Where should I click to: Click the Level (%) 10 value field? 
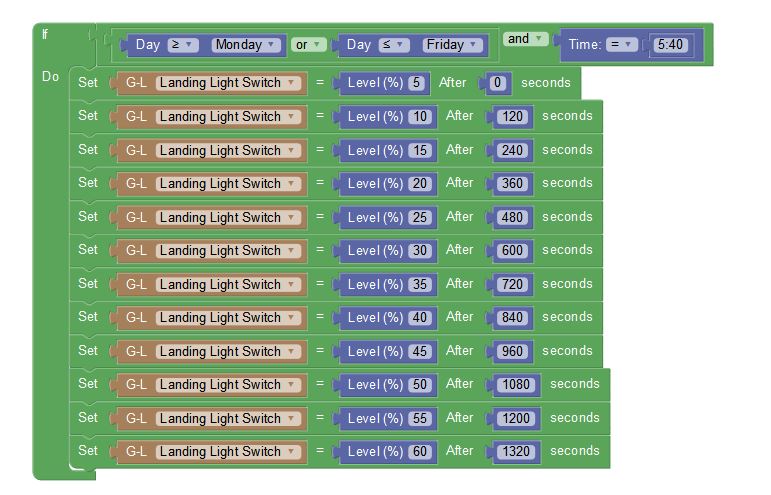click(420, 117)
